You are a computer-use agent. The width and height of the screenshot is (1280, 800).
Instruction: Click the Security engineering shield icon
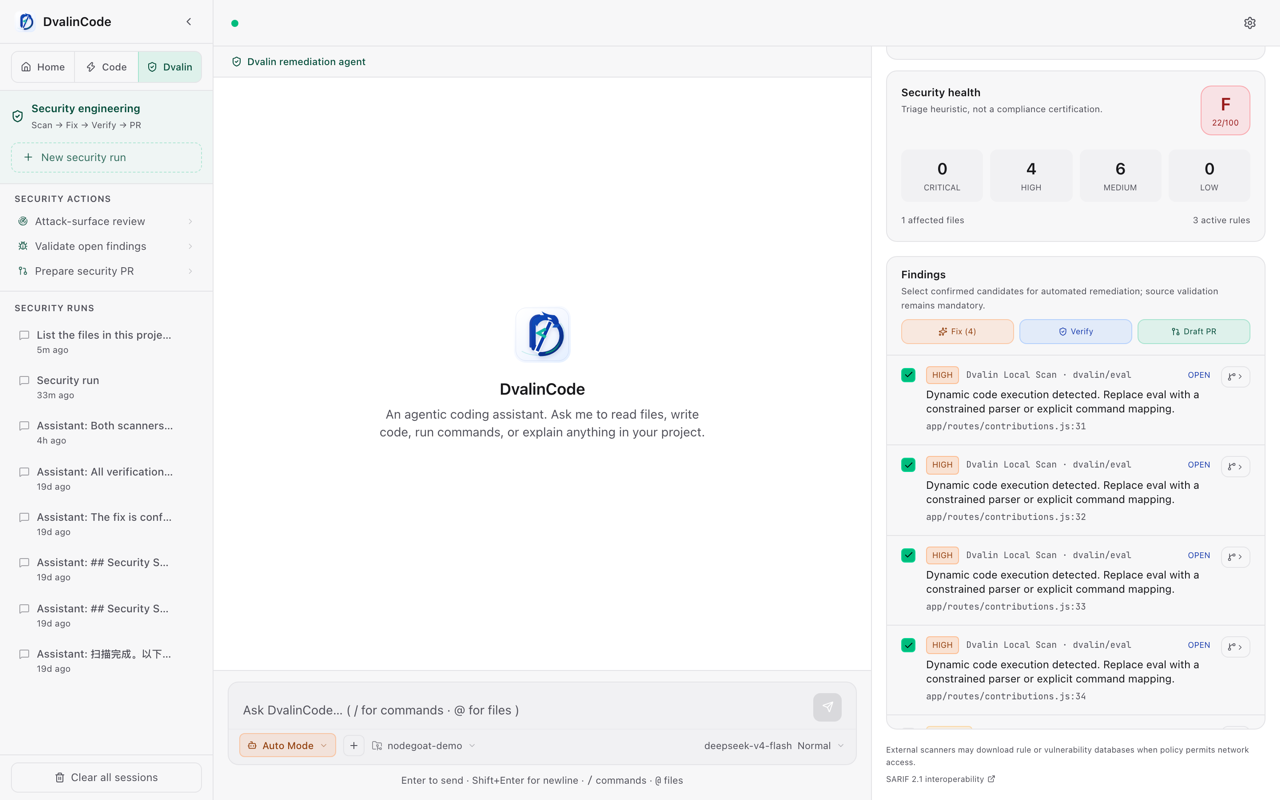[x=18, y=116]
